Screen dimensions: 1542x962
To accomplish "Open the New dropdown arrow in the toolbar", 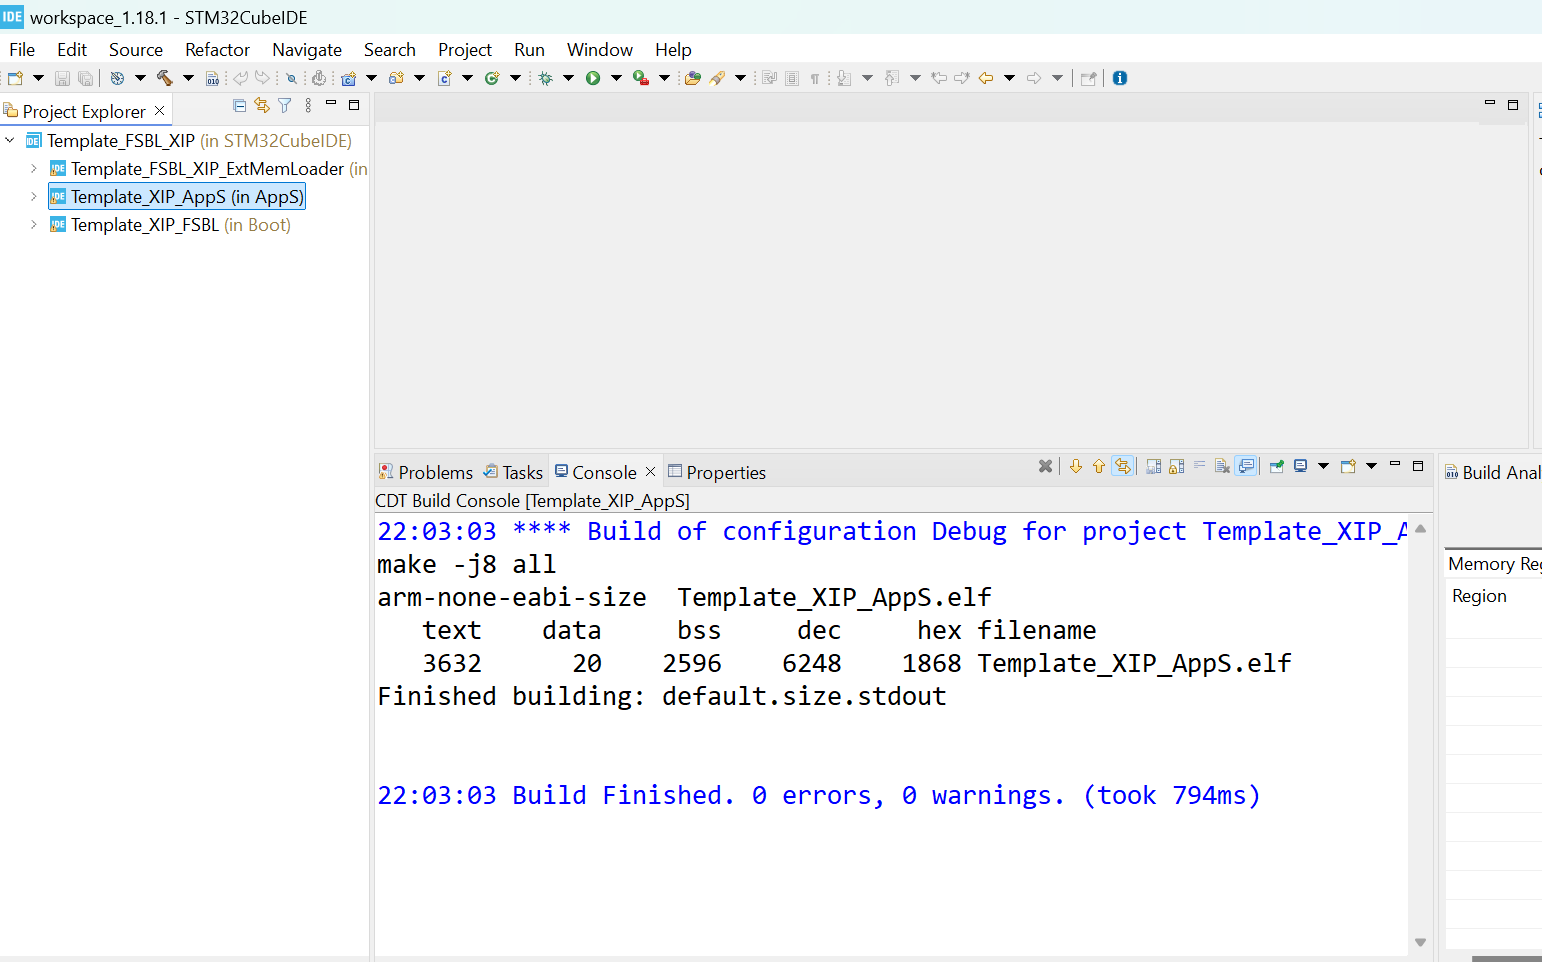I will tap(38, 78).
